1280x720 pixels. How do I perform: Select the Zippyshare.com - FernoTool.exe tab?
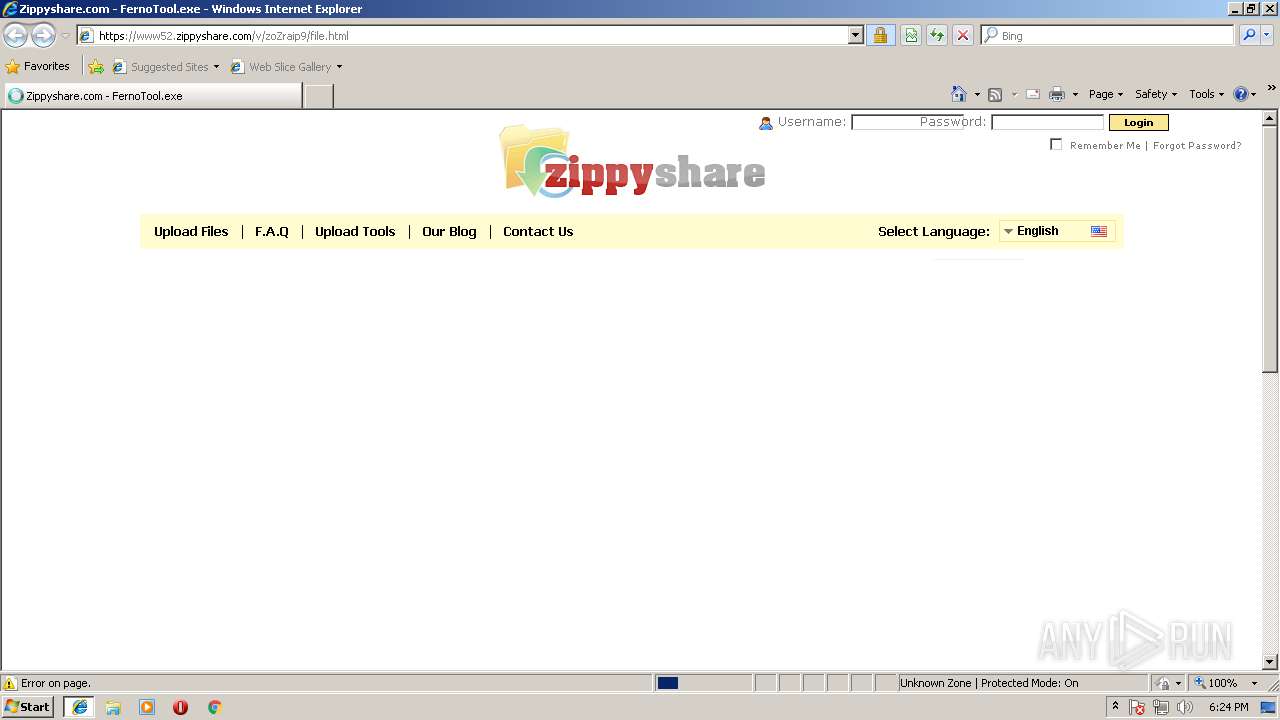click(152, 96)
